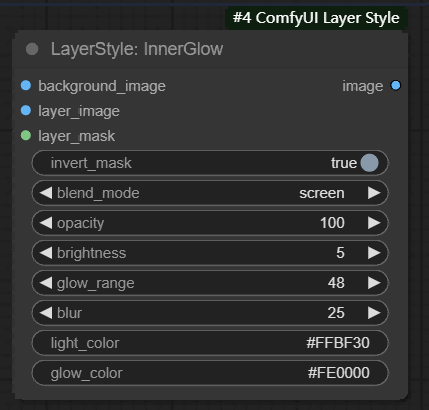Click the green layer_mask input connector
The image size is (429, 410).
pos(26,135)
